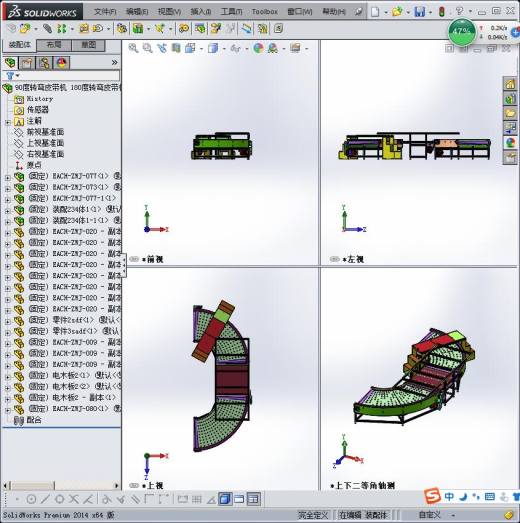Open the 插入(I) menu
Viewport: 520px width, 523px height.
point(200,12)
